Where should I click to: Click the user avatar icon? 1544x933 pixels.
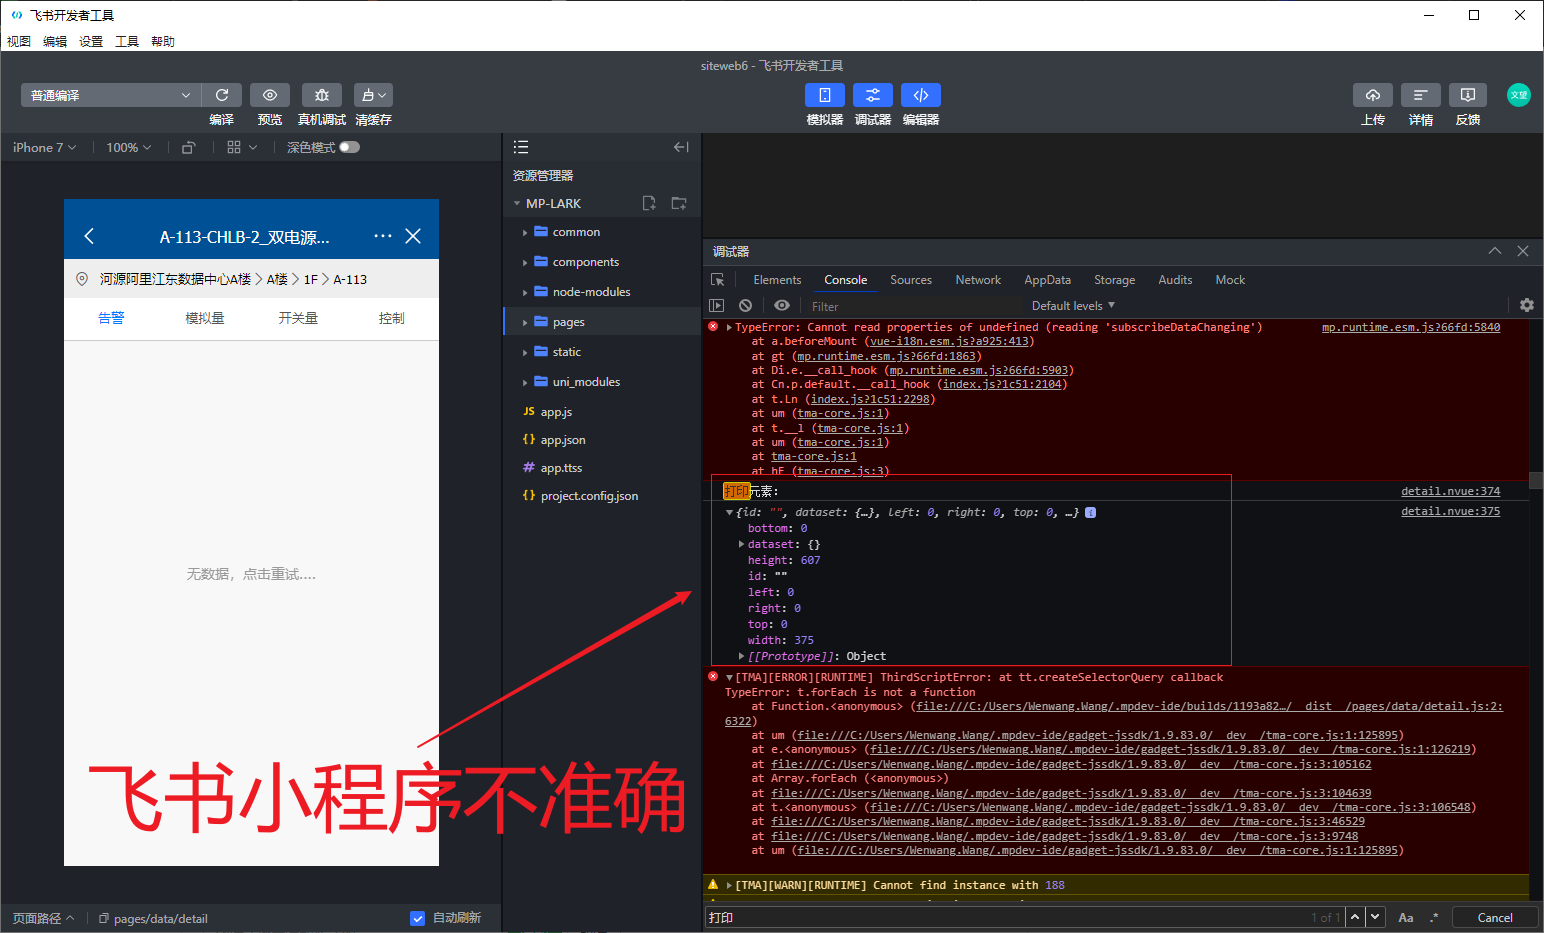(1519, 95)
